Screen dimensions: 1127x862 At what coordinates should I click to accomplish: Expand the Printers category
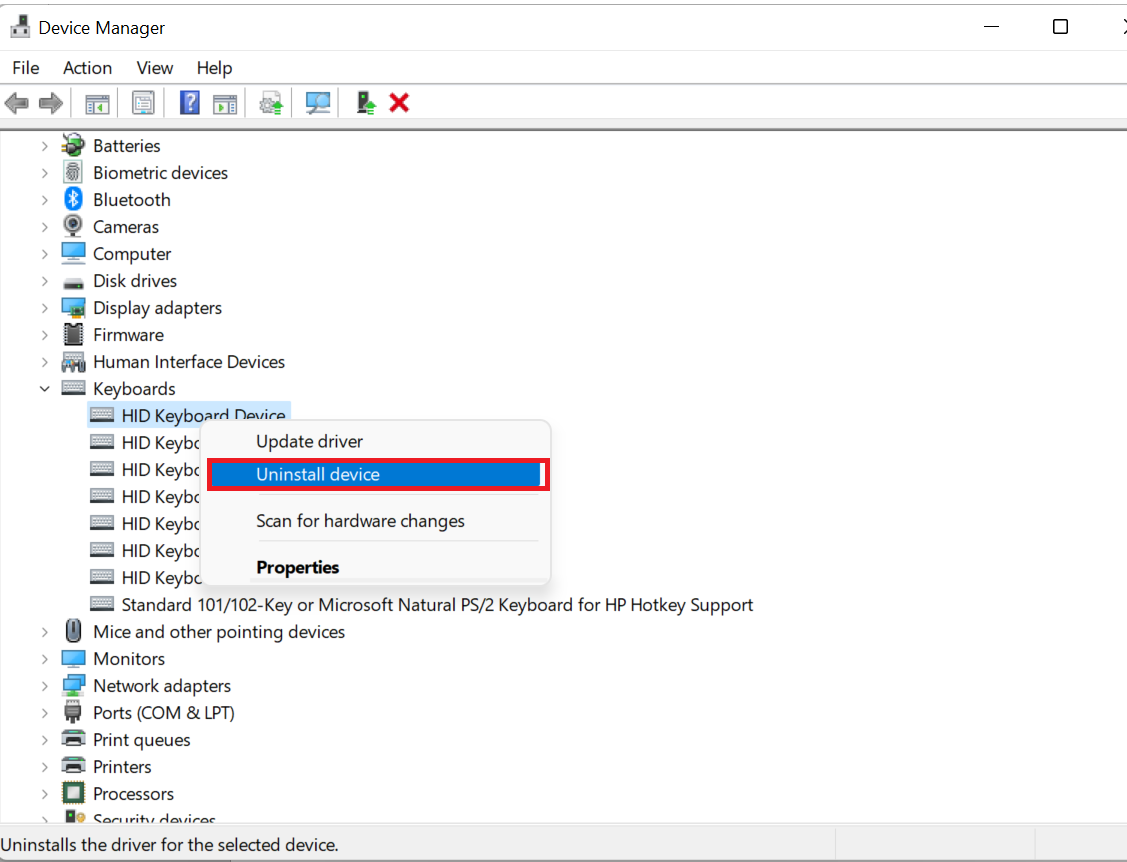click(x=45, y=767)
